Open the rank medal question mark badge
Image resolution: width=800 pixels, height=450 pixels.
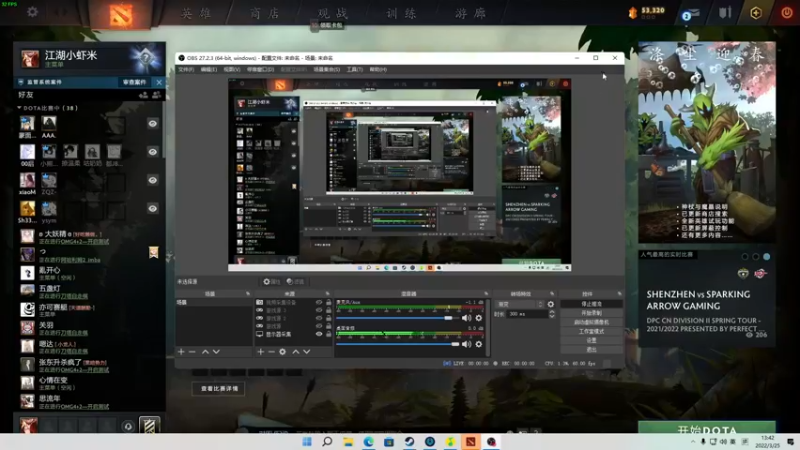point(145,58)
